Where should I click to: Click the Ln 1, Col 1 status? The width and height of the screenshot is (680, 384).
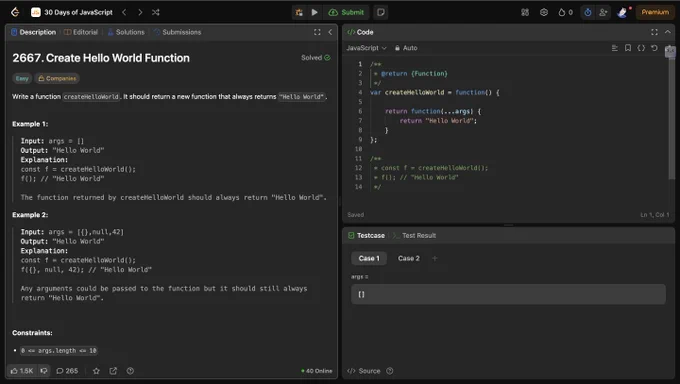pyautogui.click(x=655, y=215)
